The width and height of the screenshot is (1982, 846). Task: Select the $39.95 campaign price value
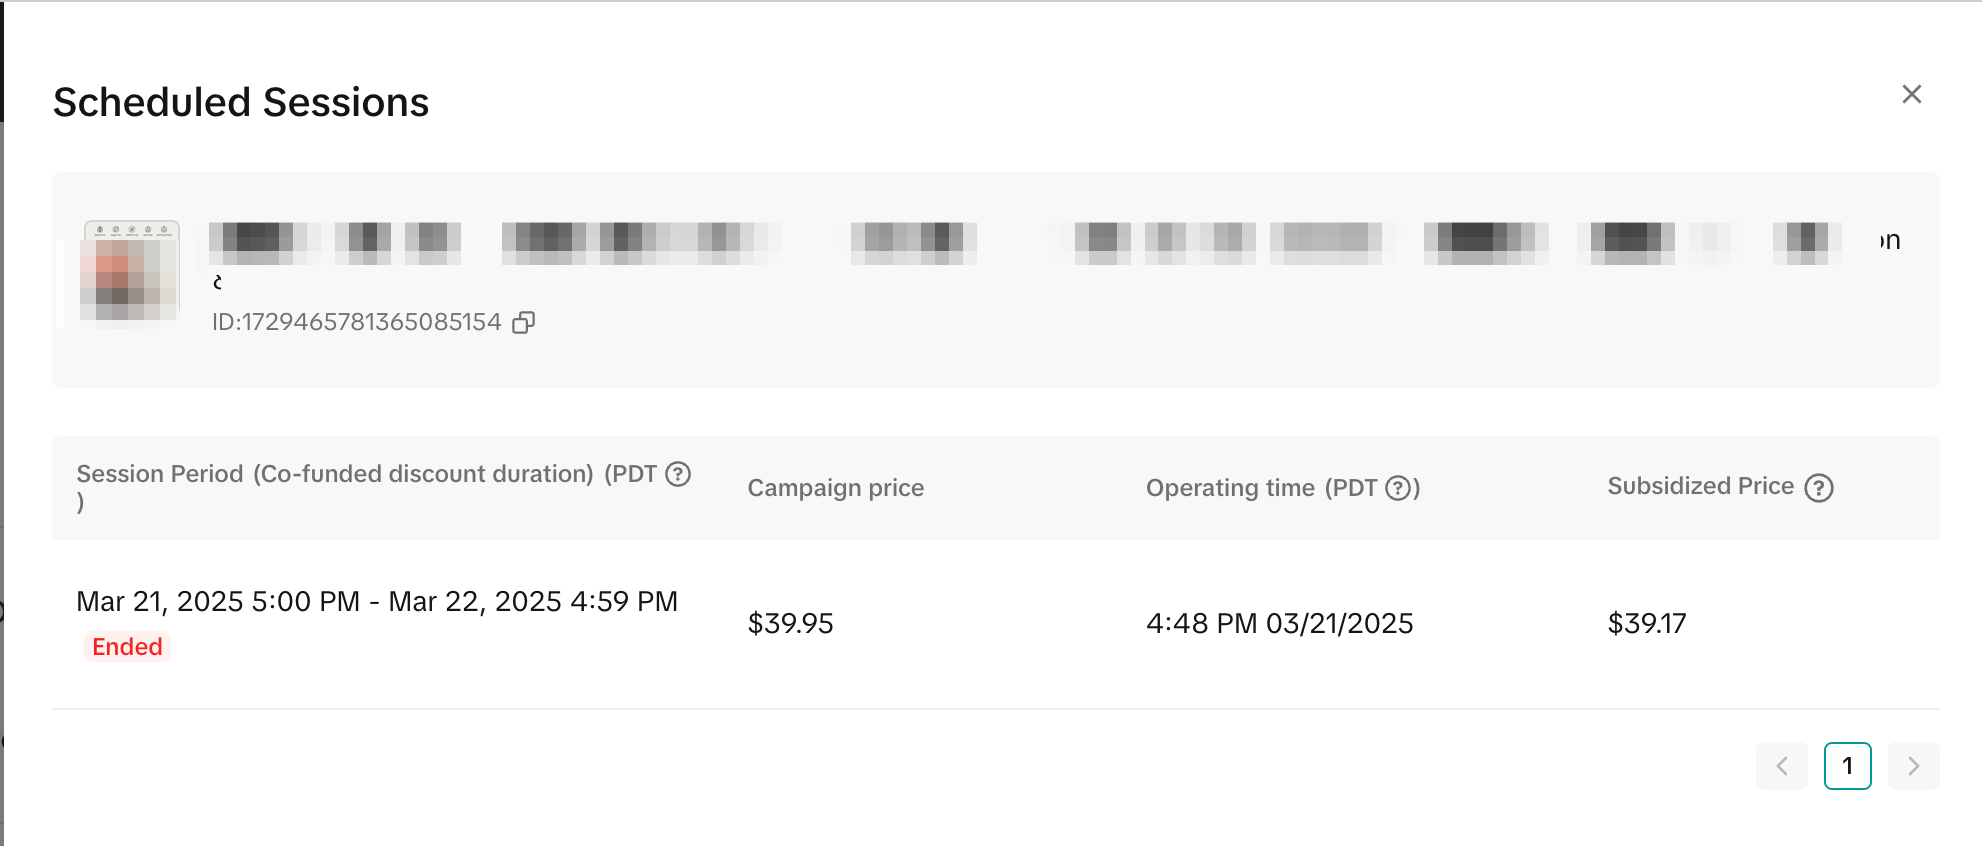click(x=790, y=624)
